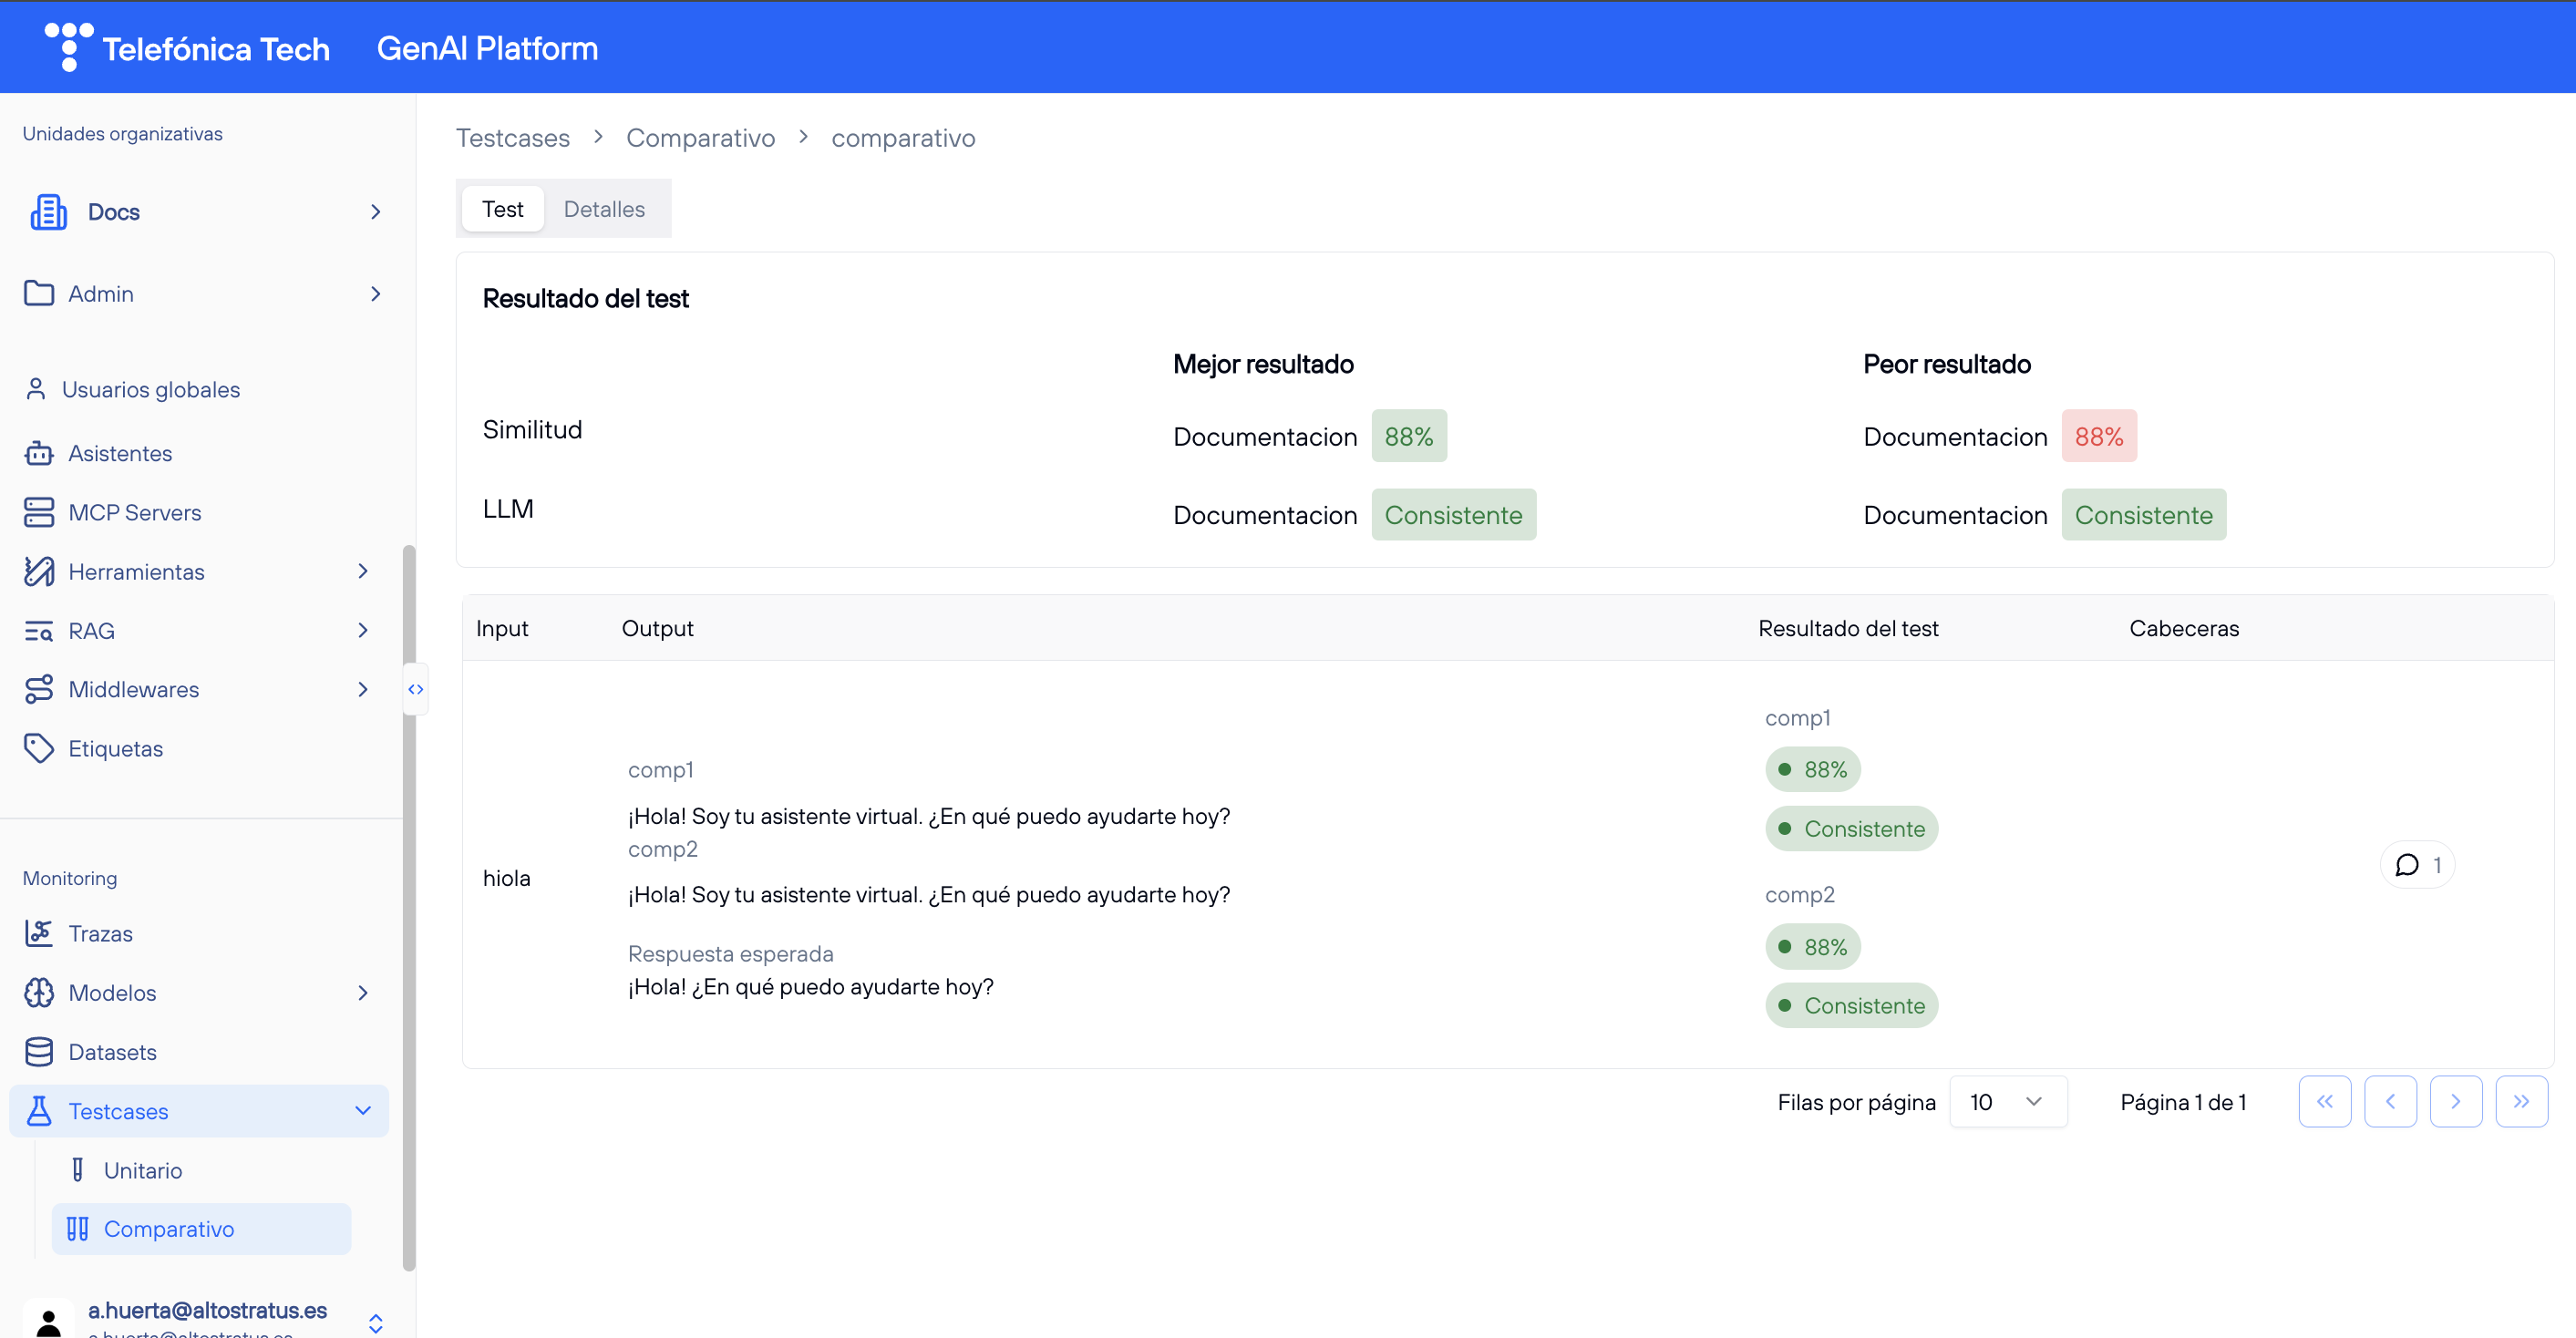Select the Unitario testcases item
The image size is (2576, 1338).
(x=142, y=1170)
